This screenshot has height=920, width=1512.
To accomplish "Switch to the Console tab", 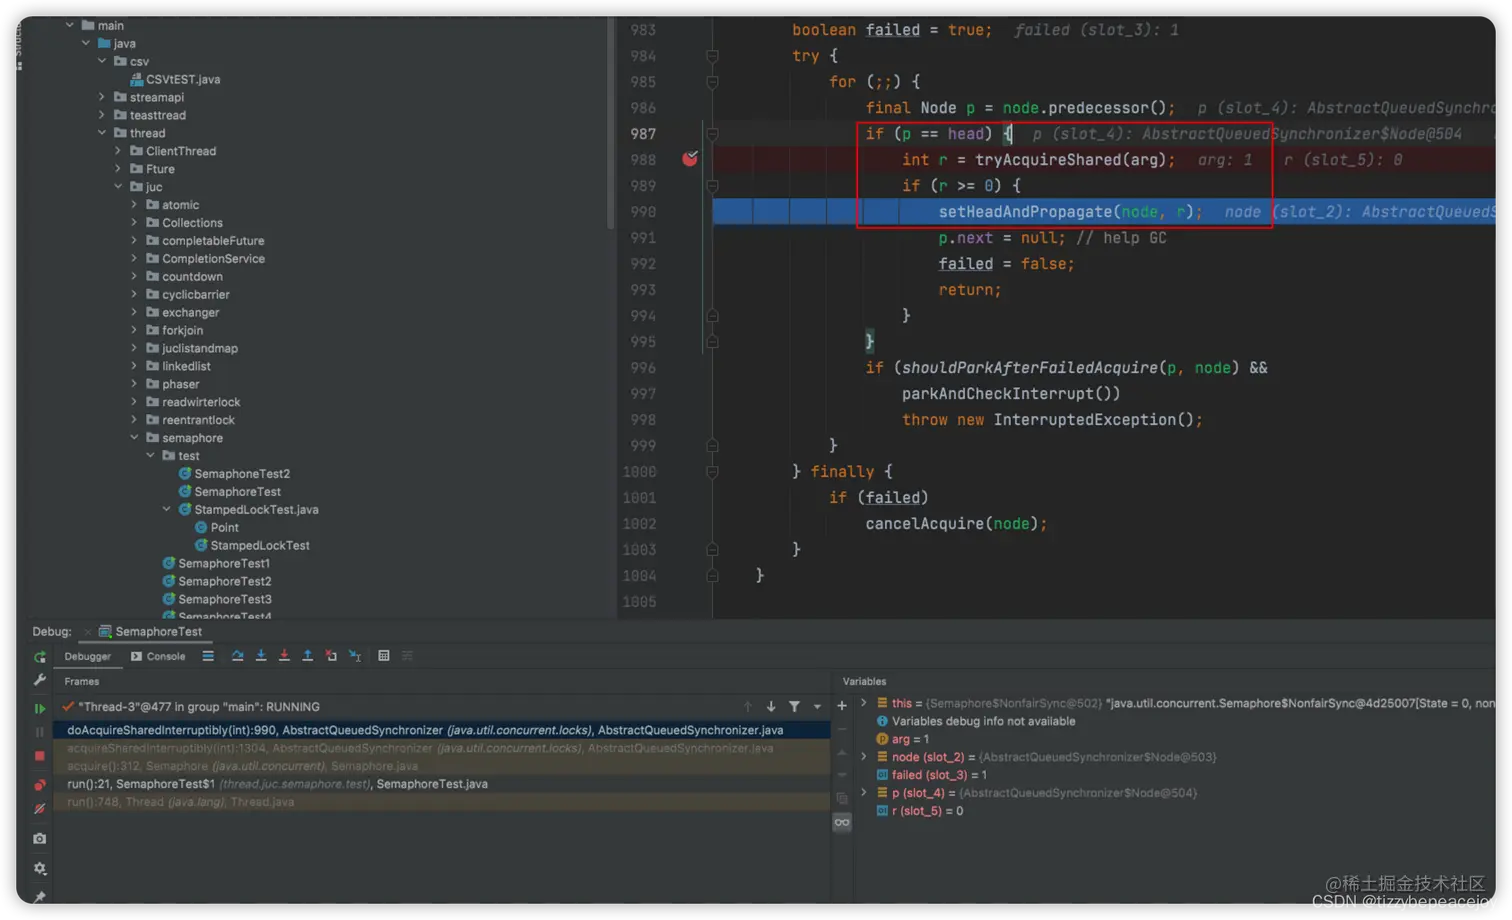I will pyautogui.click(x=158, y=657).
